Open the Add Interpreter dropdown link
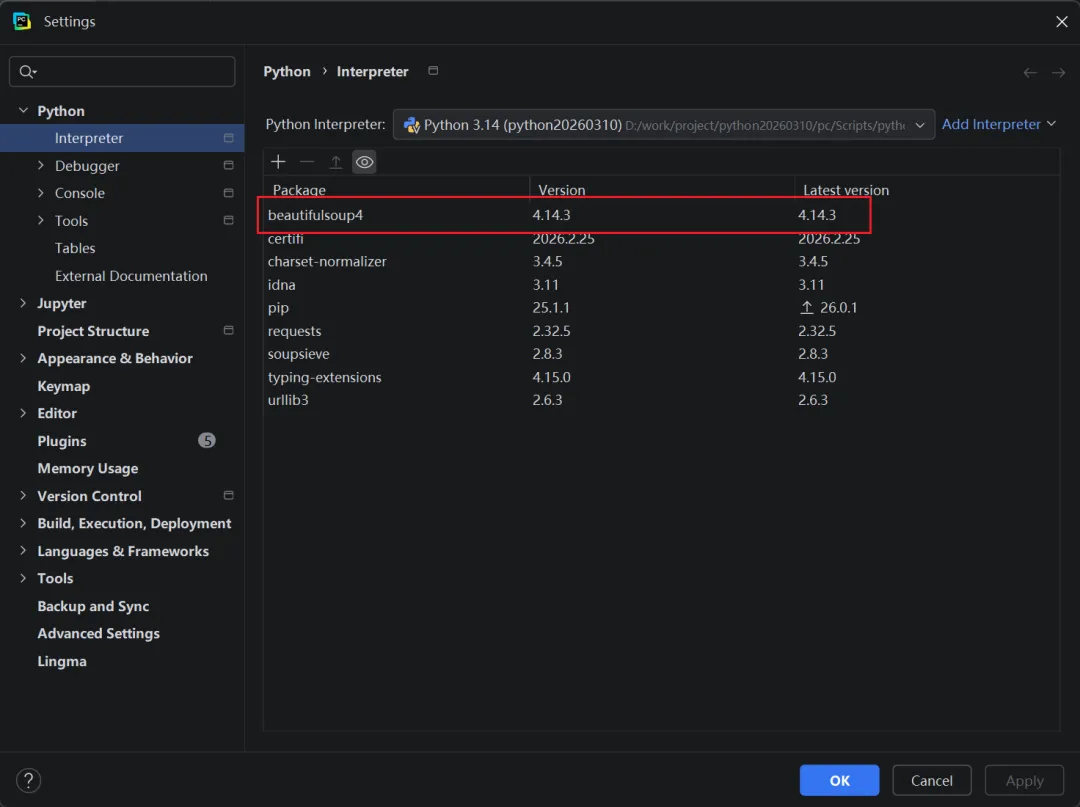The height and width of the screenshot is (807, 1080). coord(998,124)
